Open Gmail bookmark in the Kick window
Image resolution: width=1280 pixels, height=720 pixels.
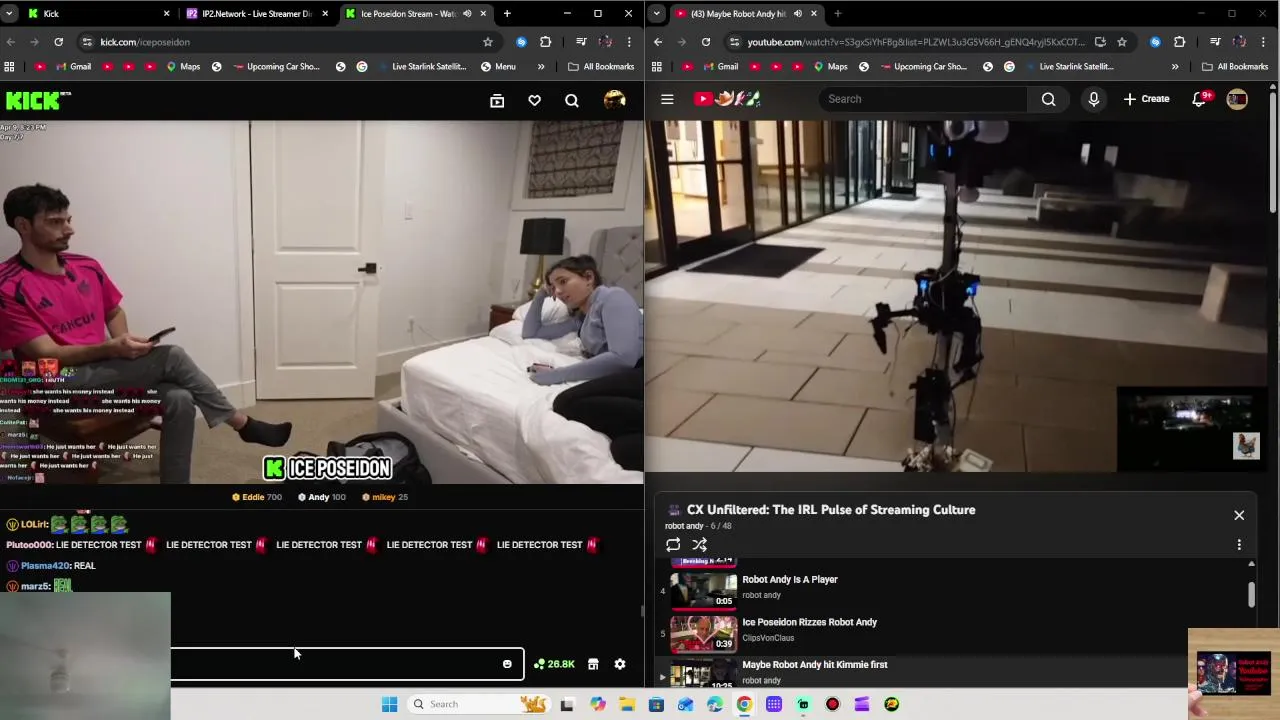(x=73, y=67)
